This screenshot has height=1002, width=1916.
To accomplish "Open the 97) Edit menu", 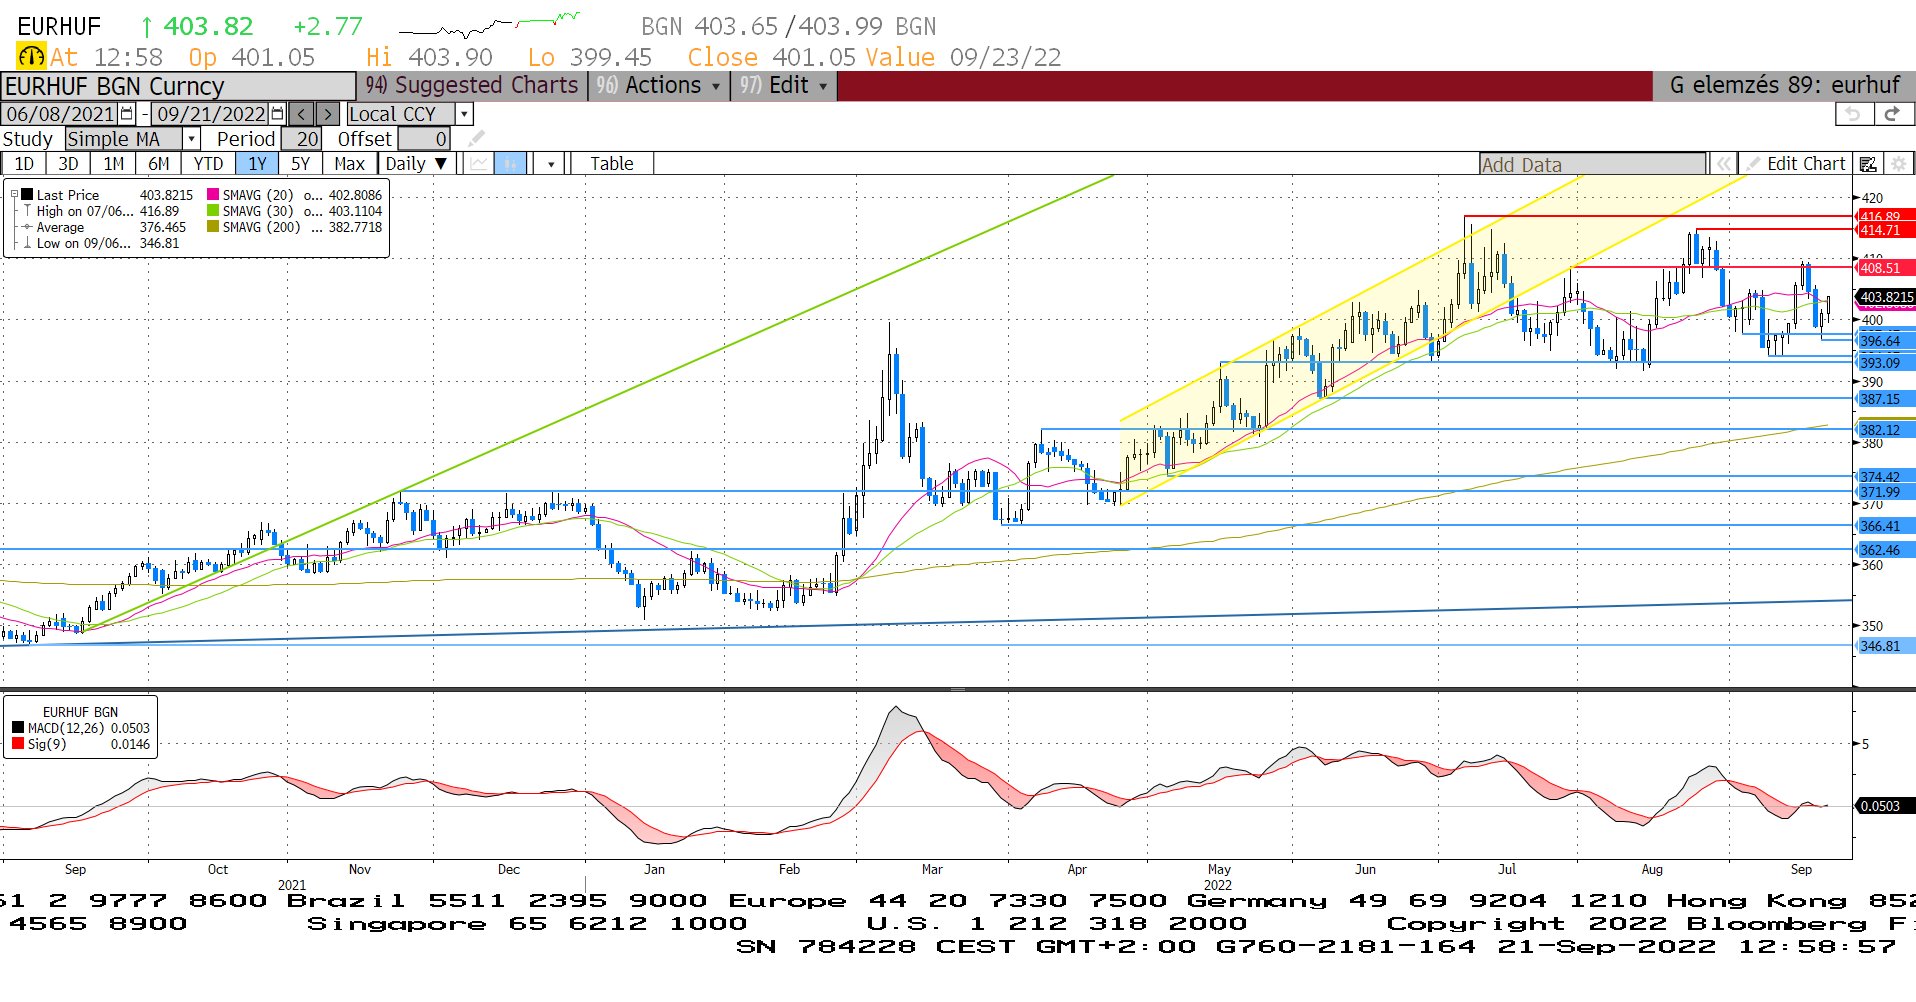I will [x=783, y=86].
